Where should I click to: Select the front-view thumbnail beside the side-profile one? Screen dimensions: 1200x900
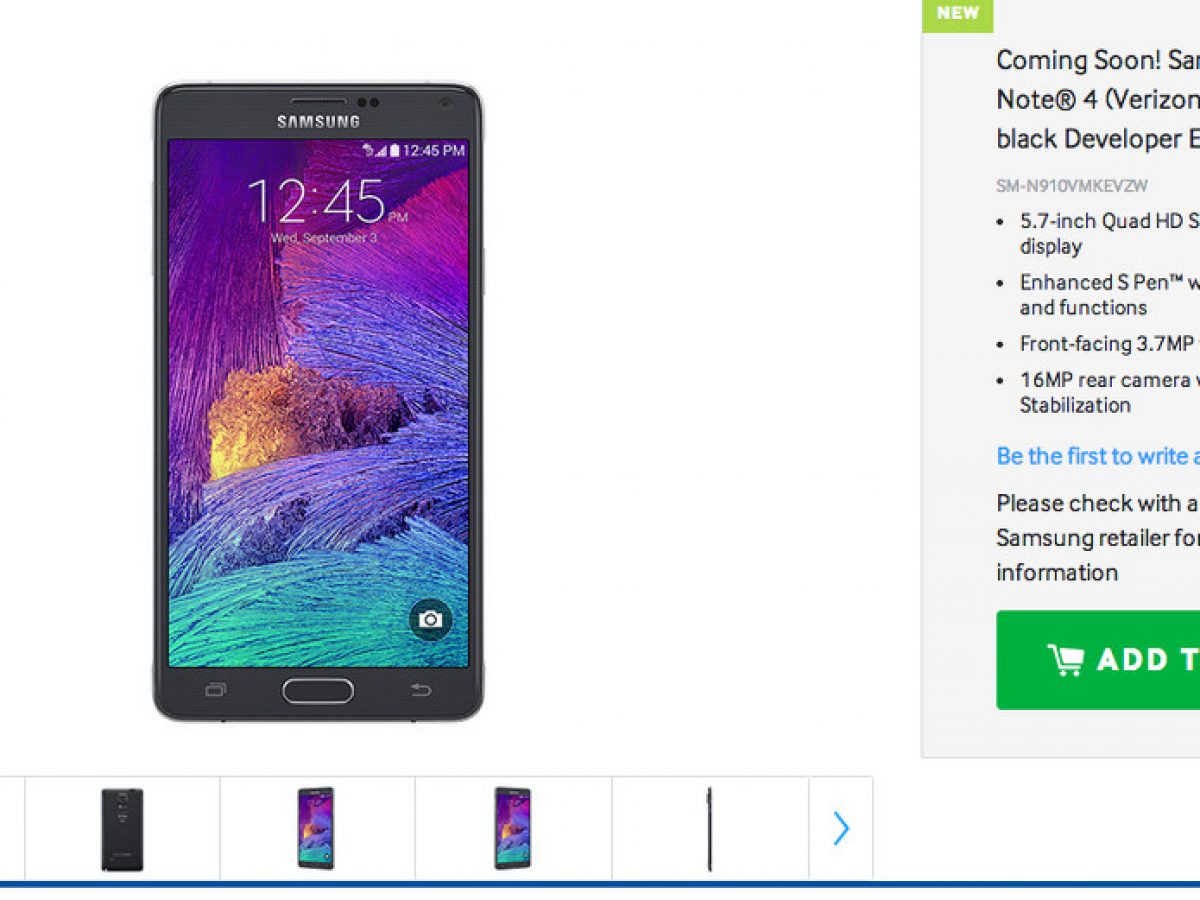pyautogui.click(x=513, y=828)
